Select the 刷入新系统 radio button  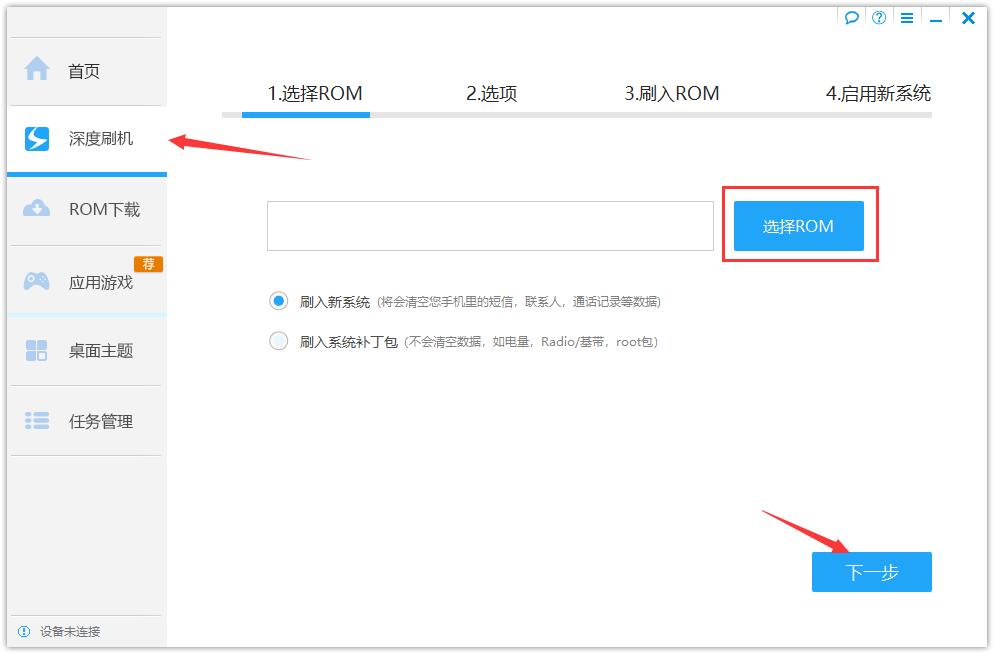point(278,300)
